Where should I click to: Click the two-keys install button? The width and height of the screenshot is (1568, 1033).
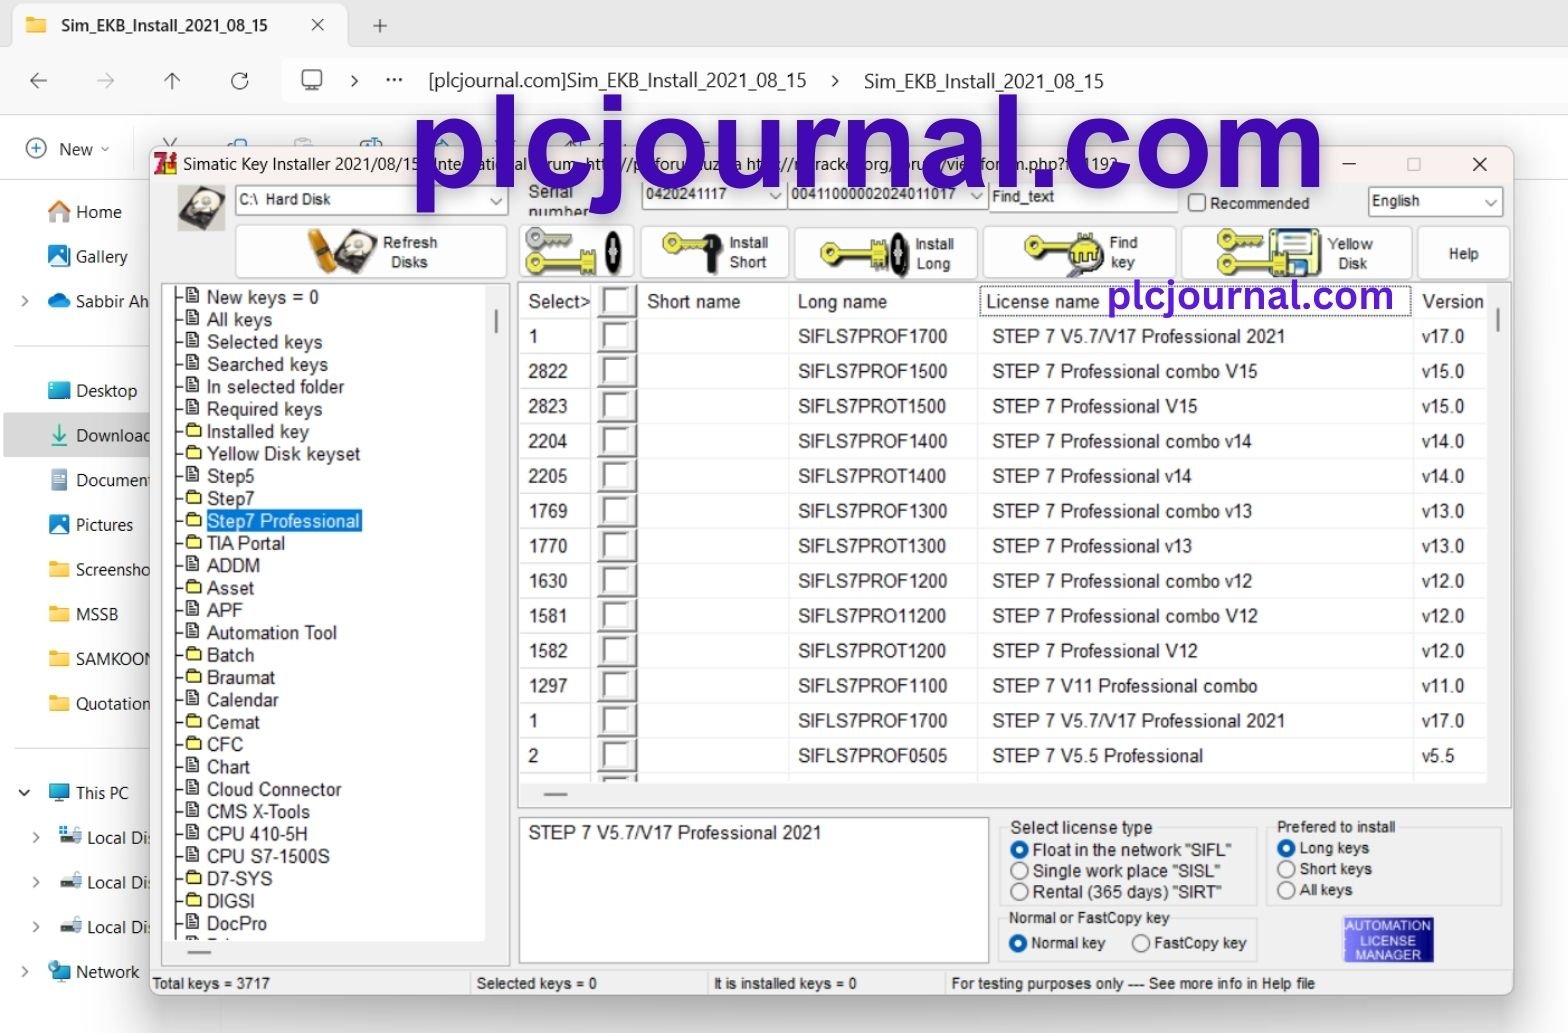576,251
